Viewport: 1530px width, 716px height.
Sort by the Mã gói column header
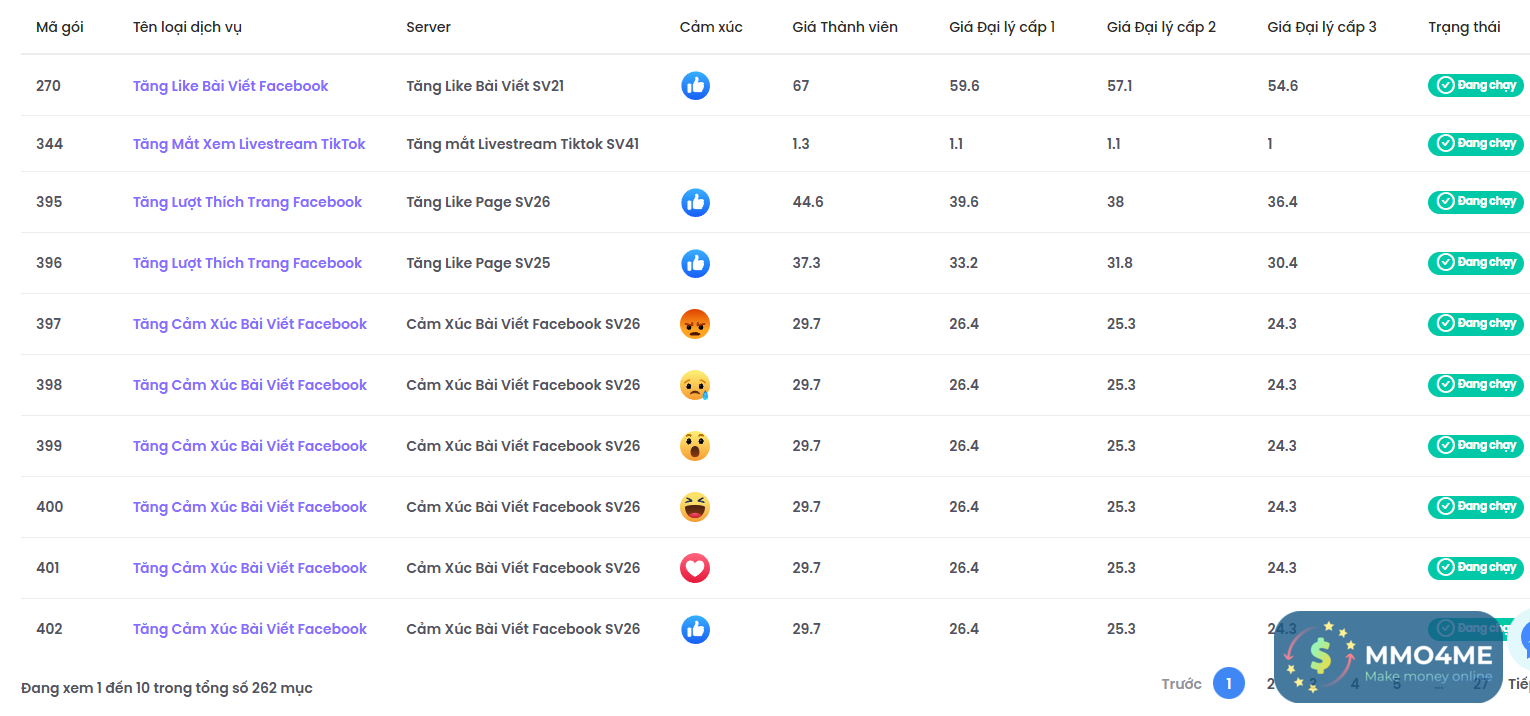[60, 27]
